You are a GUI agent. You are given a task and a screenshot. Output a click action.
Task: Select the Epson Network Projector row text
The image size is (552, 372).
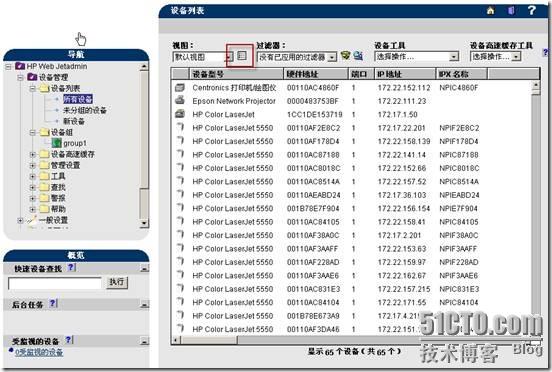tap(234, 101)
